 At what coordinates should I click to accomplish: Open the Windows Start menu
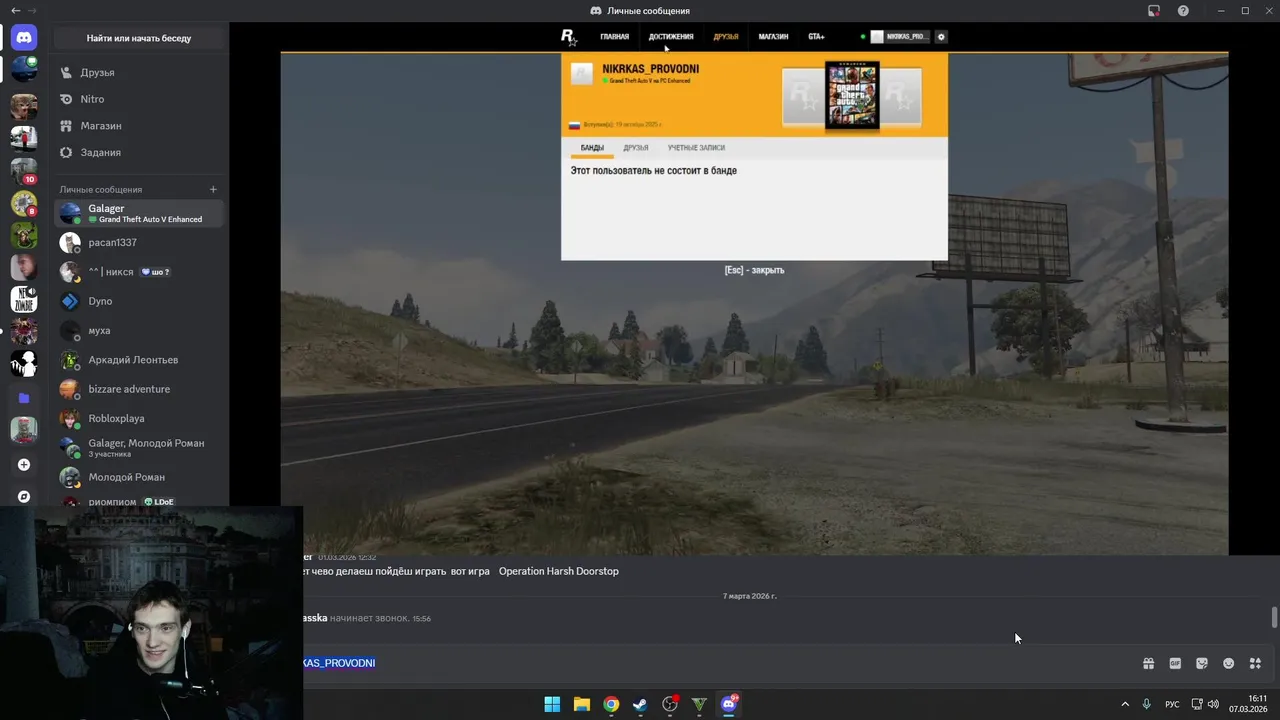coord(552,704)
